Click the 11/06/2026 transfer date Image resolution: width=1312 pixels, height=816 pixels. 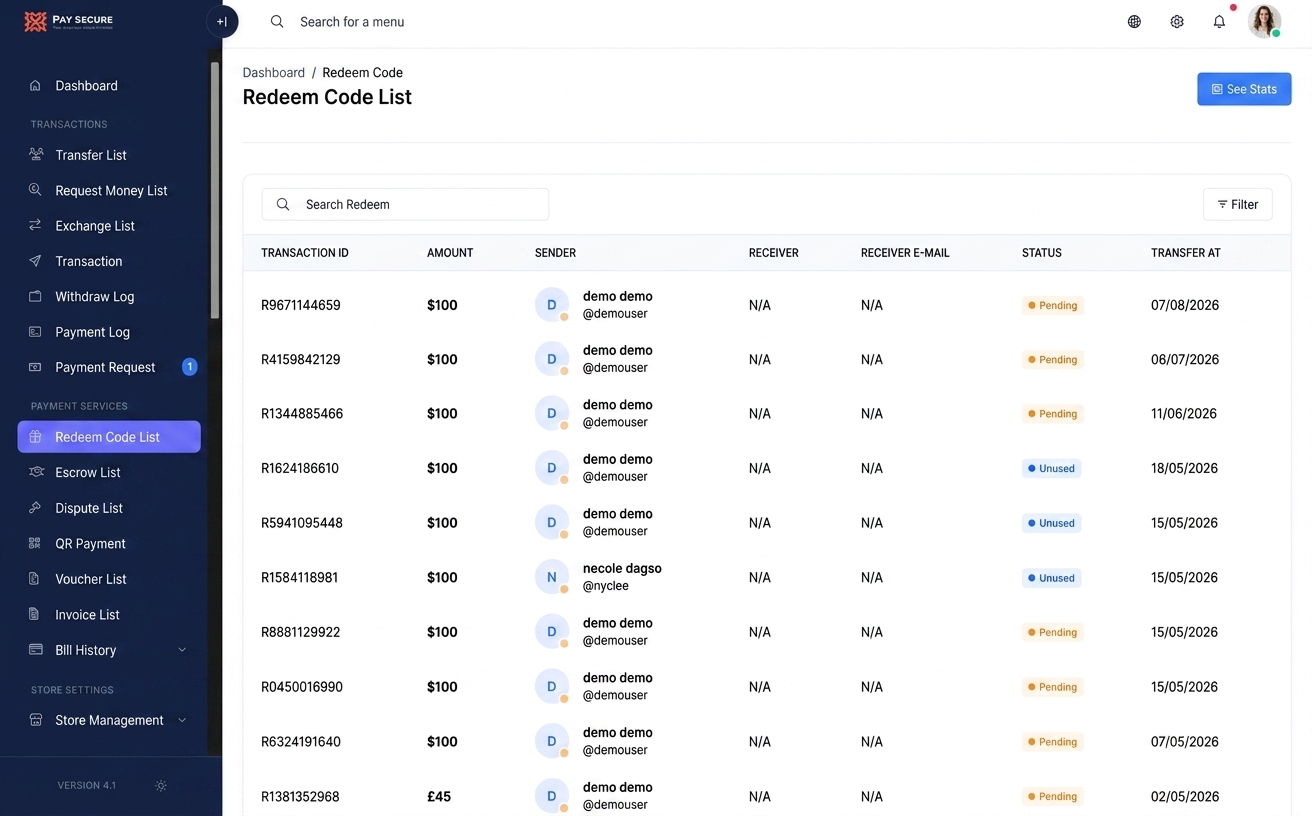coord(1184,414)
